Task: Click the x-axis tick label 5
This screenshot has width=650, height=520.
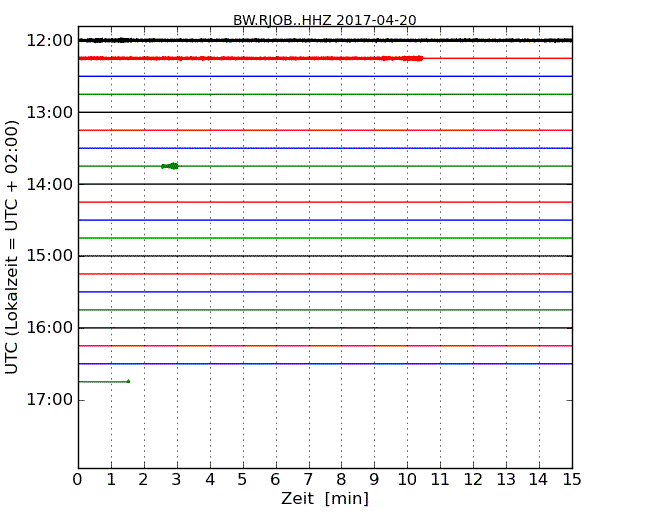Action: pyautogui.click(x=243, y=480)
